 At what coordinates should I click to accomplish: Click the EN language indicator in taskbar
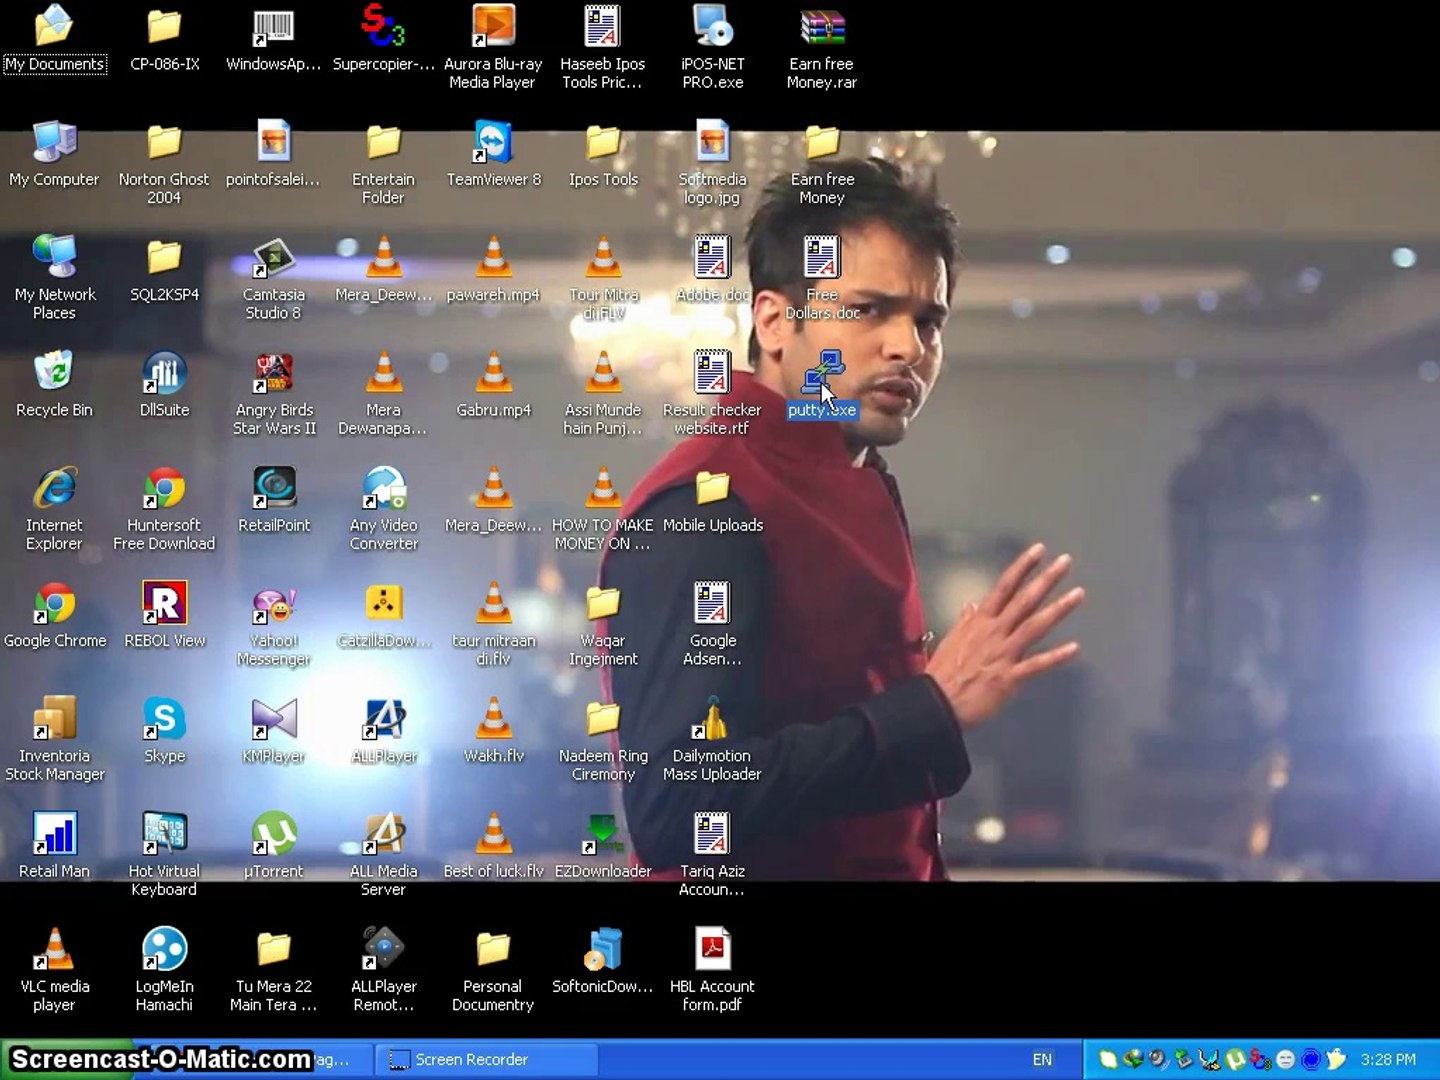point(1042,1059)
